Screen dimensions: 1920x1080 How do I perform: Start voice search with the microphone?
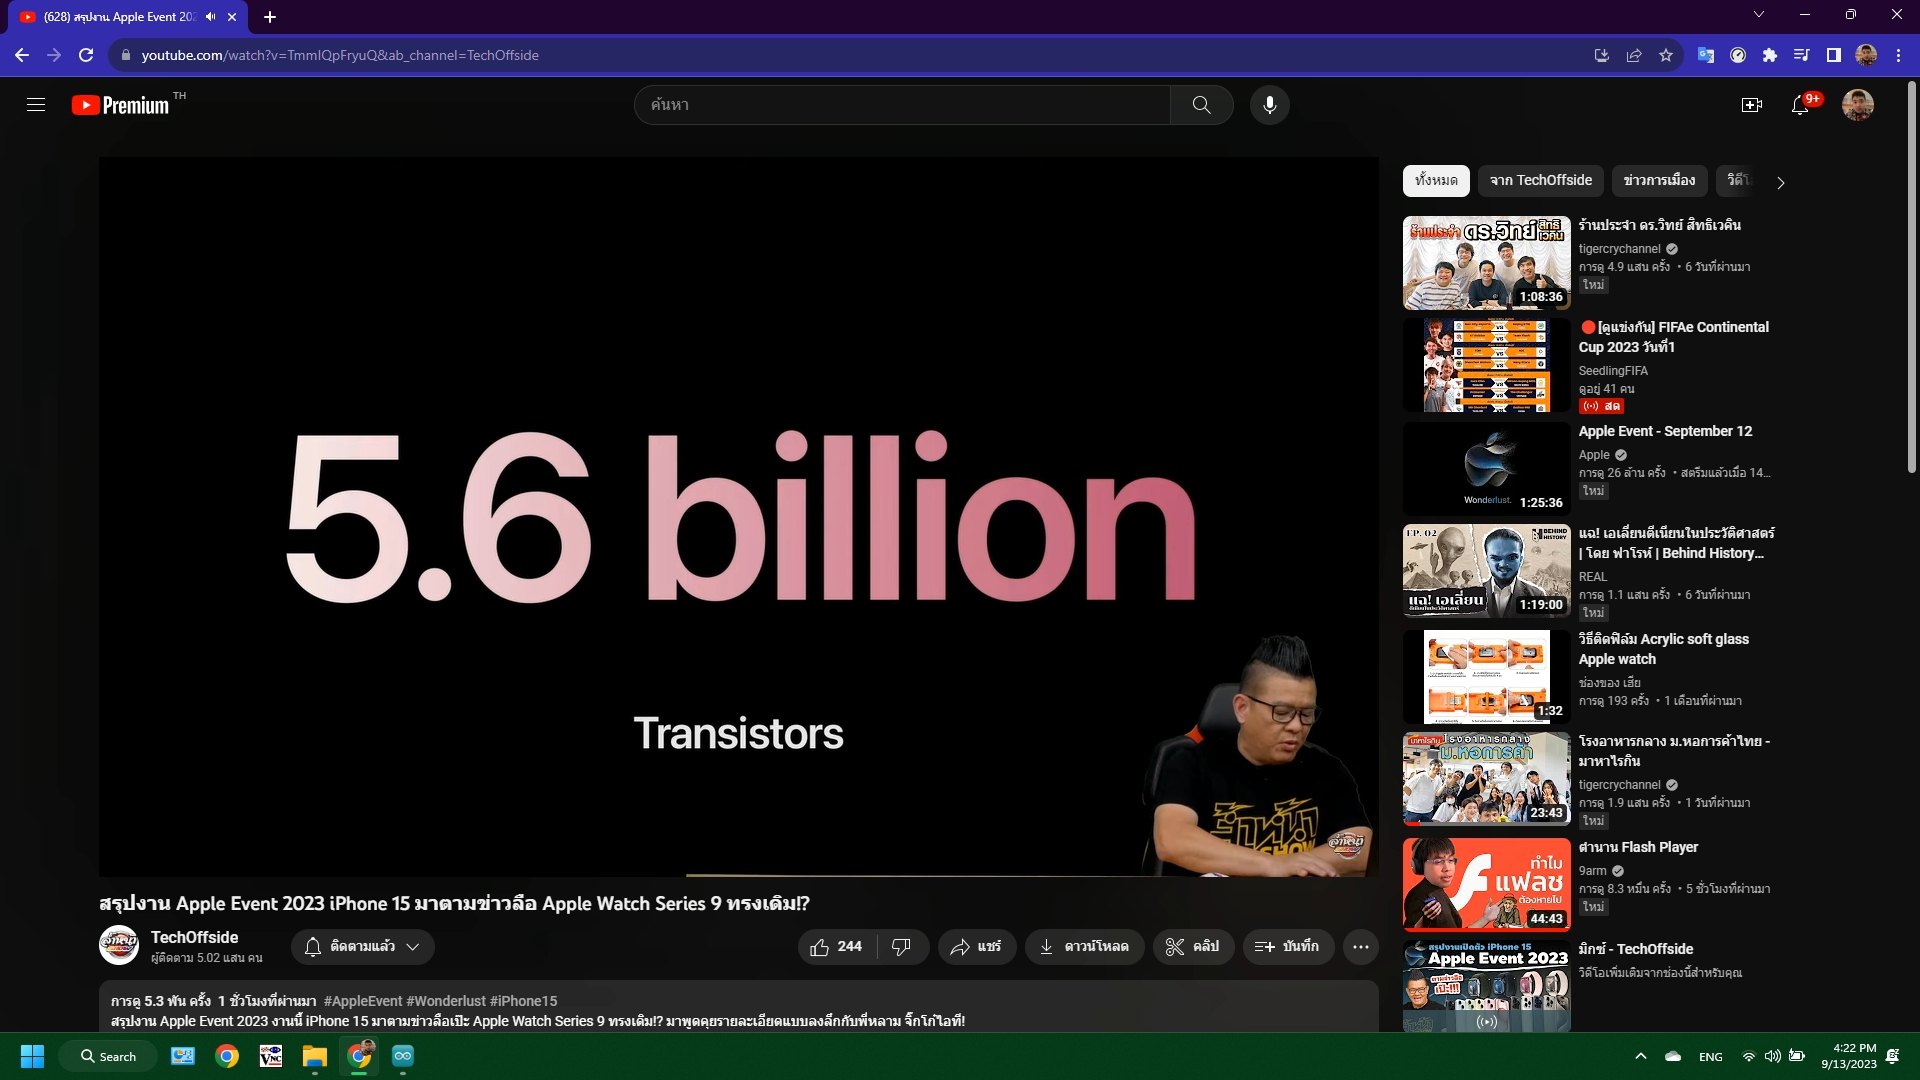point(1269,105)
